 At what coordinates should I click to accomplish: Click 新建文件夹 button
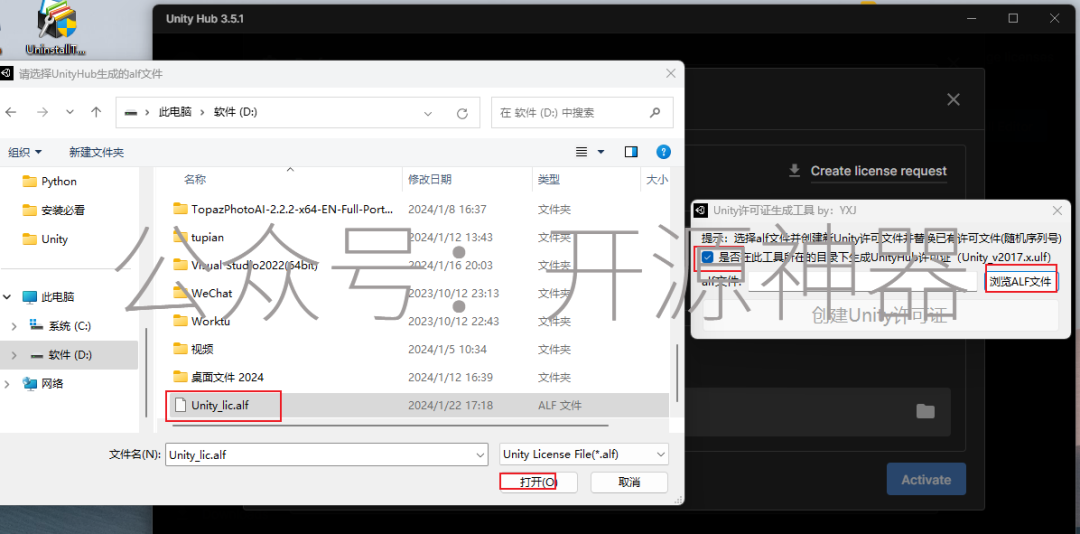click(x=96, y=152)
